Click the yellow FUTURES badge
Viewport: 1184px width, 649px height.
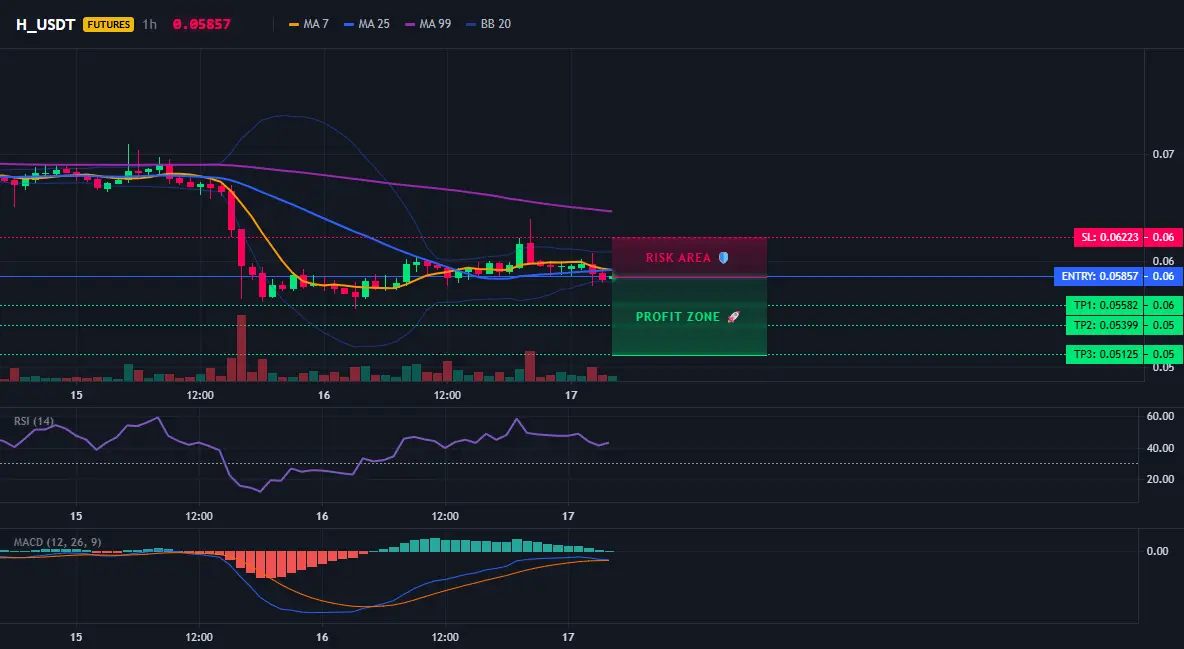pyautogui.click(x=109, y=24)
